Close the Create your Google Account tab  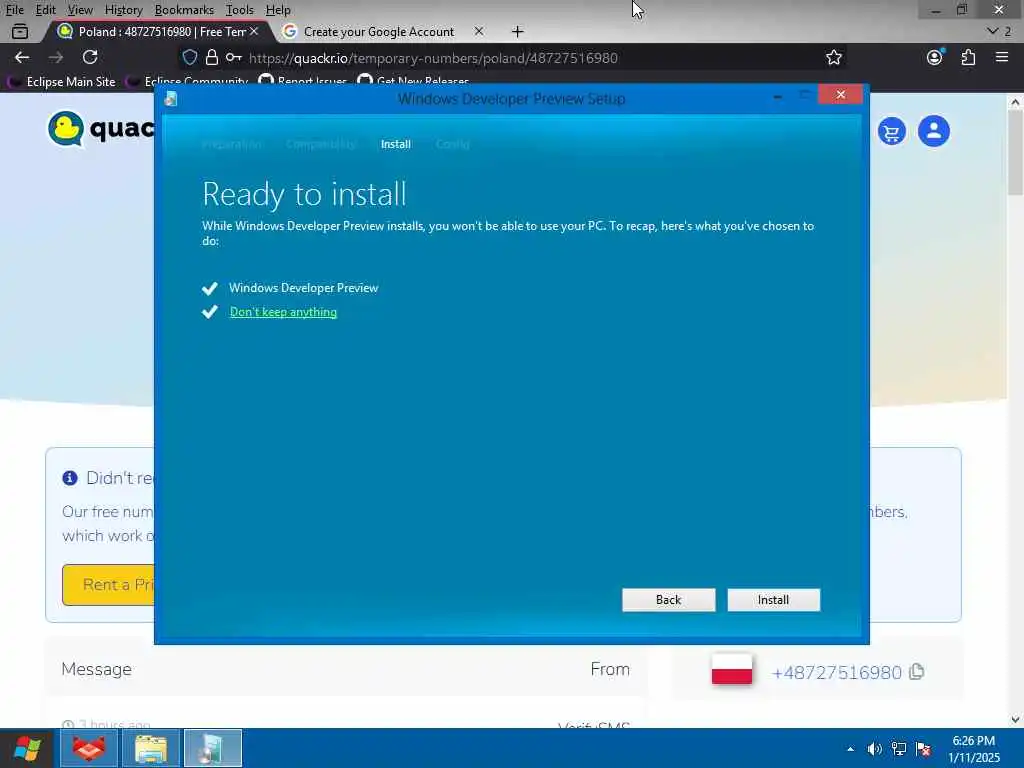479,31
